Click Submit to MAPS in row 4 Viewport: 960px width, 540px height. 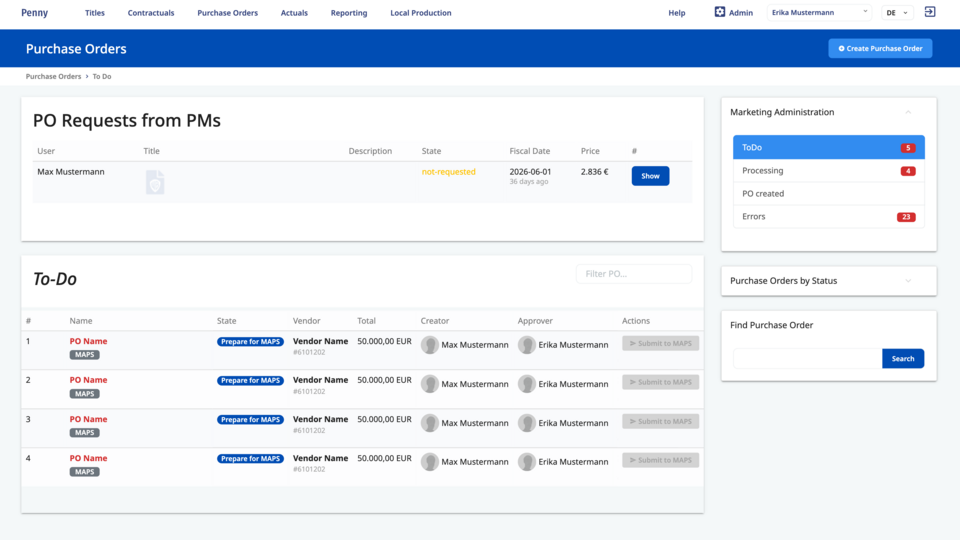click(x=661, y=460)
